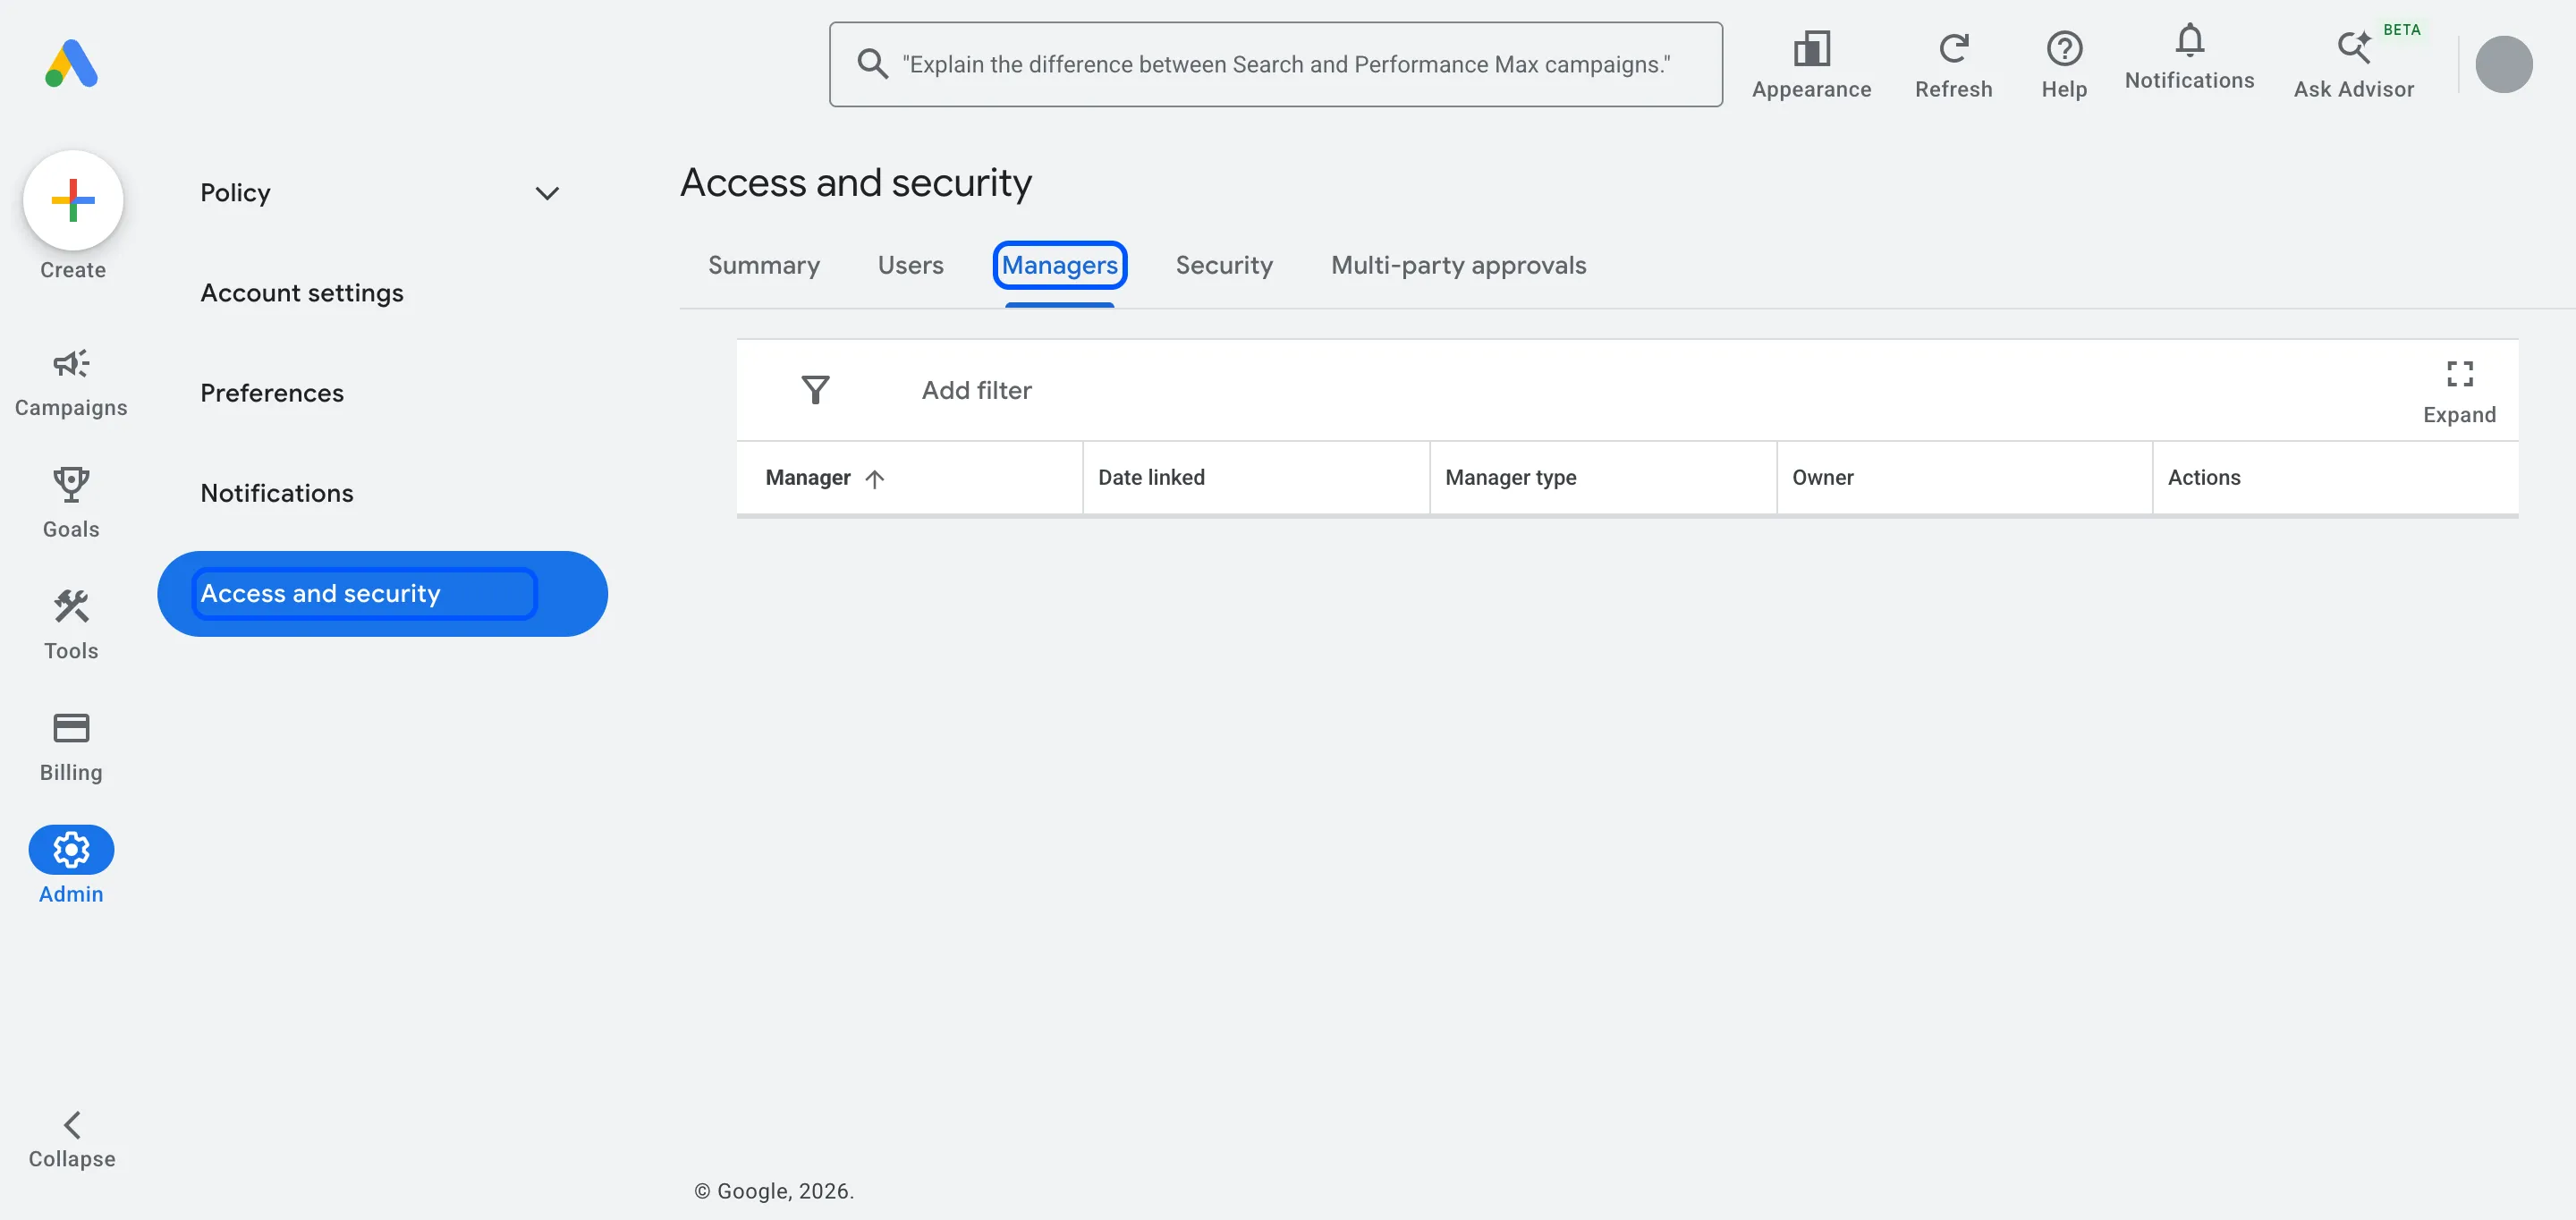Viewport: 2576px width, 1220px height.
Task: Switch to the Security tab
Action: pos(1224,265)
